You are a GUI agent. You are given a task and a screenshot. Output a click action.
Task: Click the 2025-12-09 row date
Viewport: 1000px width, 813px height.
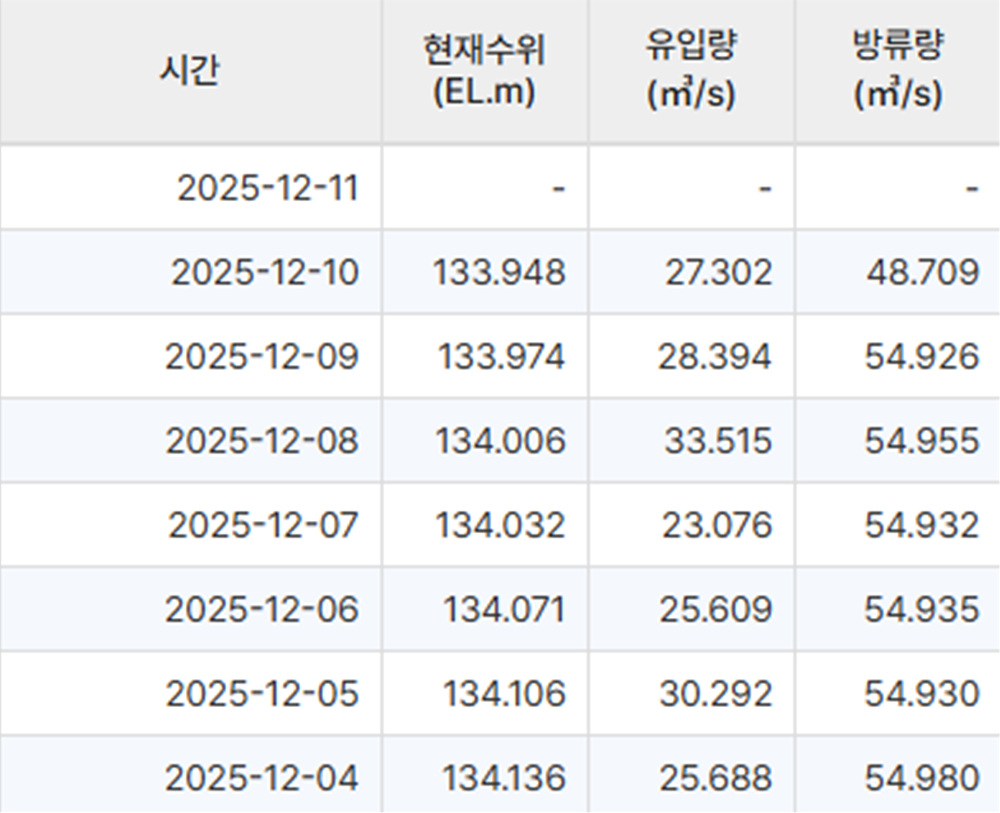(262, 357)
